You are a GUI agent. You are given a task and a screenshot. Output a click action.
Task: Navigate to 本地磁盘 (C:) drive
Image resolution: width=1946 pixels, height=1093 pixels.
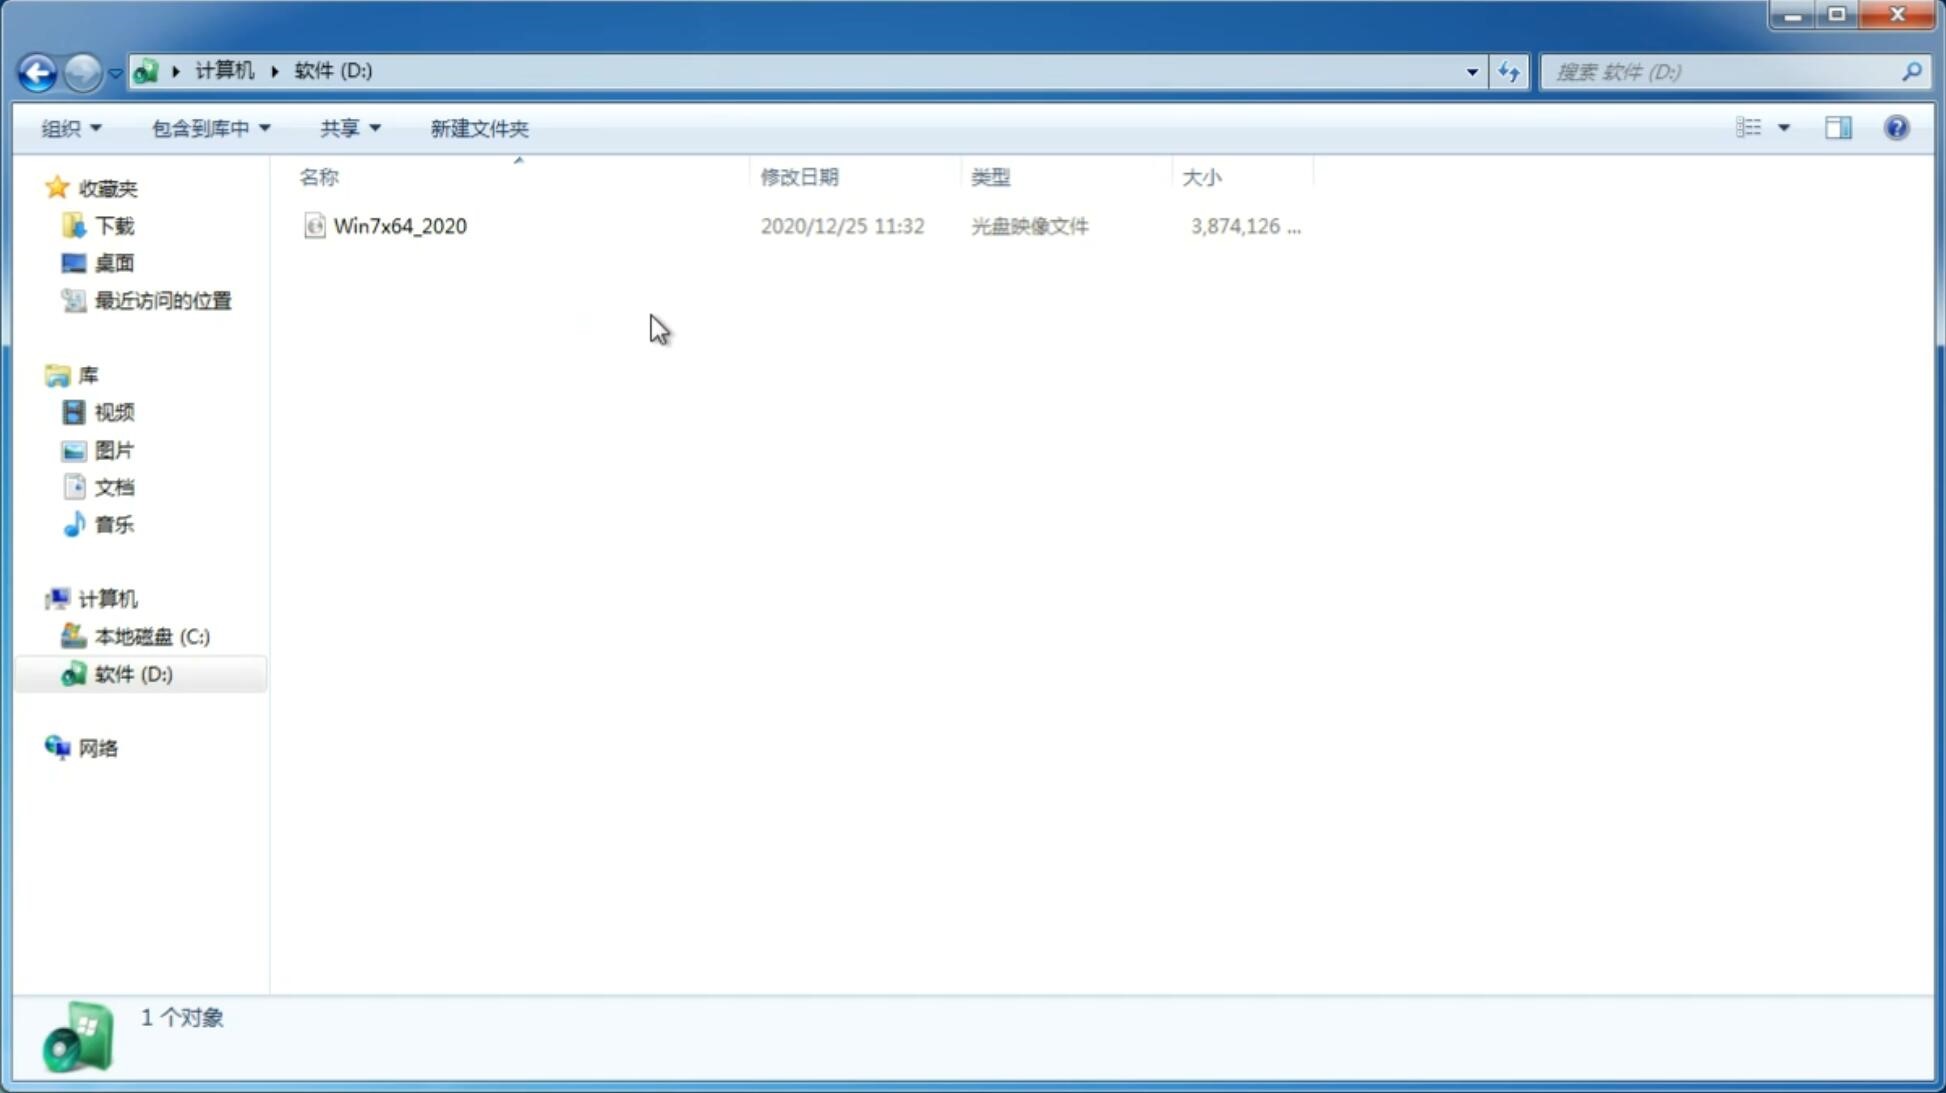click(x=151, y=636)
